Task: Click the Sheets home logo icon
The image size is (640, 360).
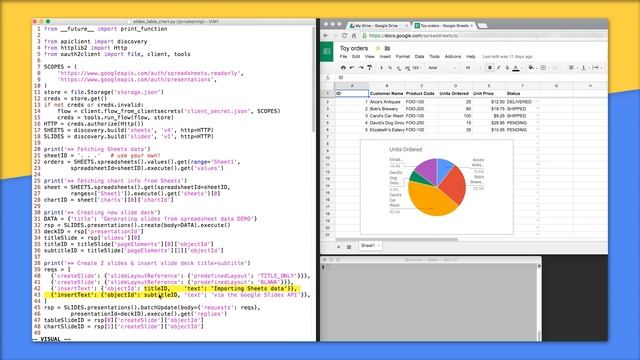Action: click(327, 51)
